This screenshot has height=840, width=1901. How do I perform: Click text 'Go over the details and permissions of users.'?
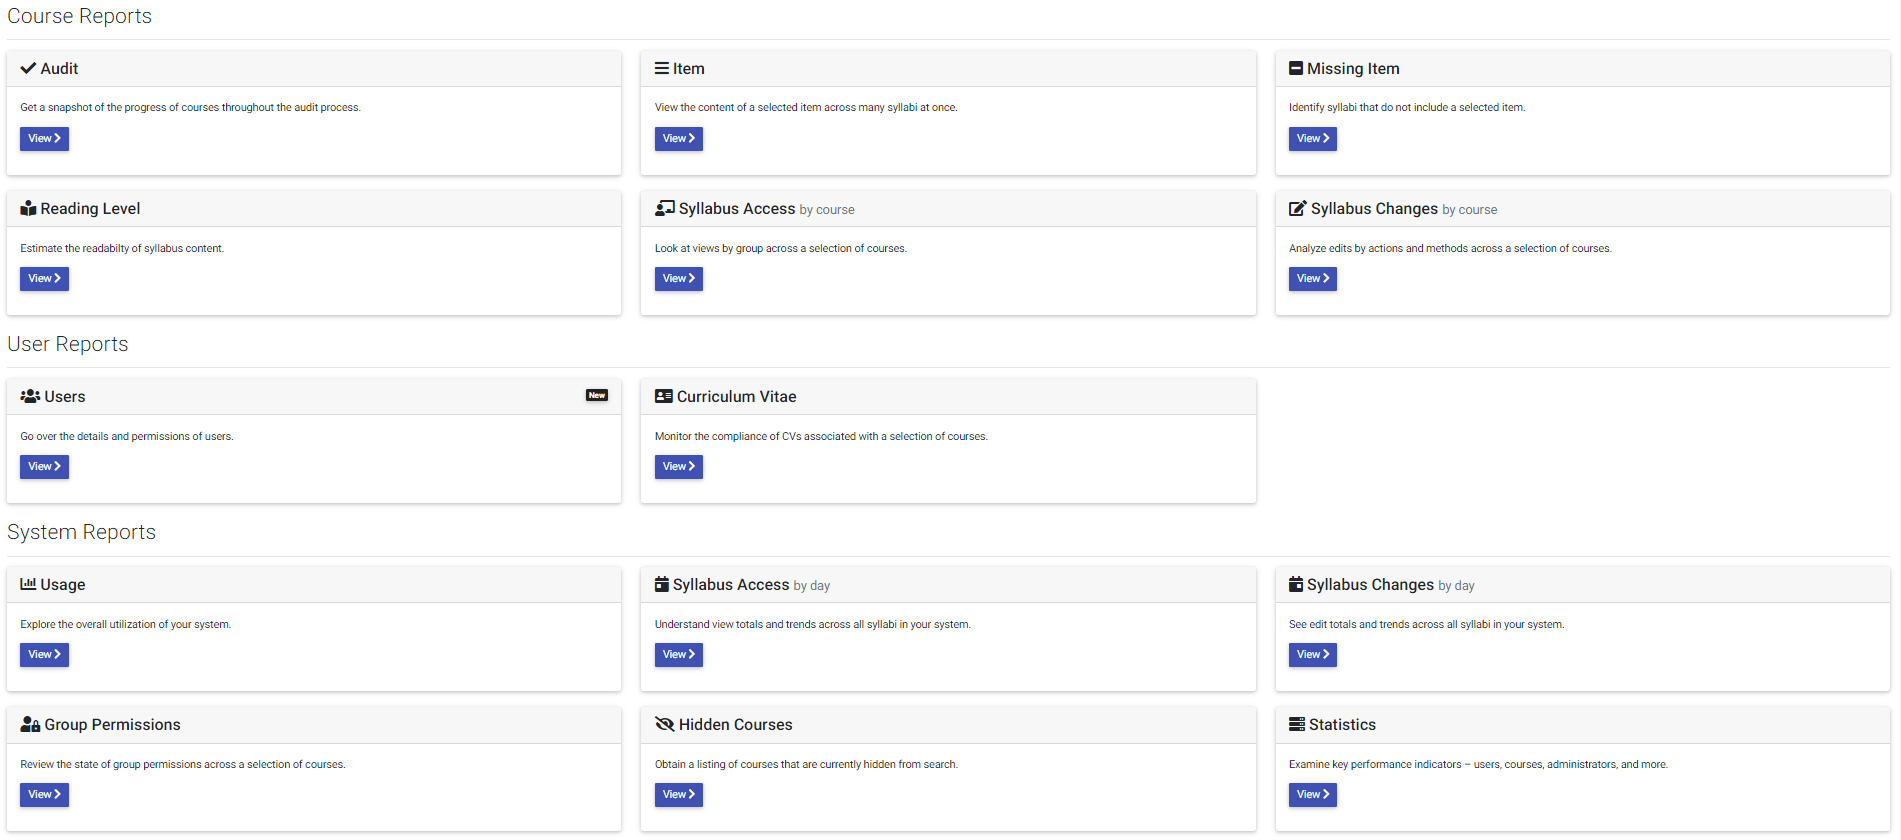127,437
